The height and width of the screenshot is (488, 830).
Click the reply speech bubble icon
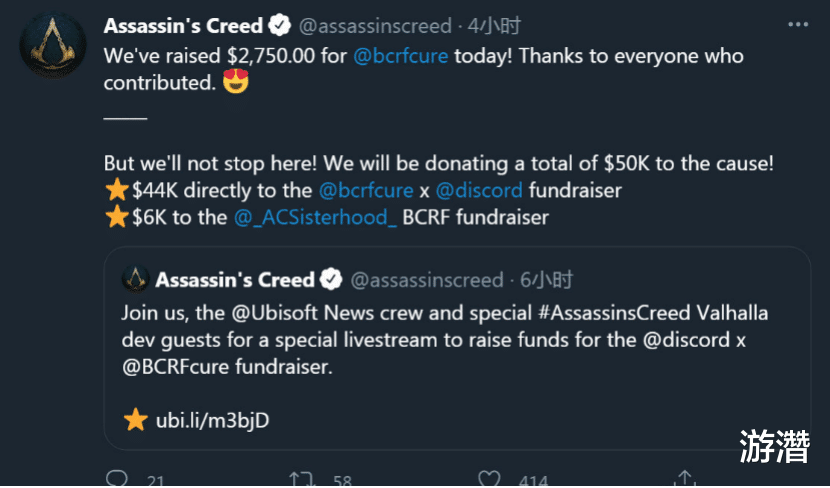click(118, 479)
